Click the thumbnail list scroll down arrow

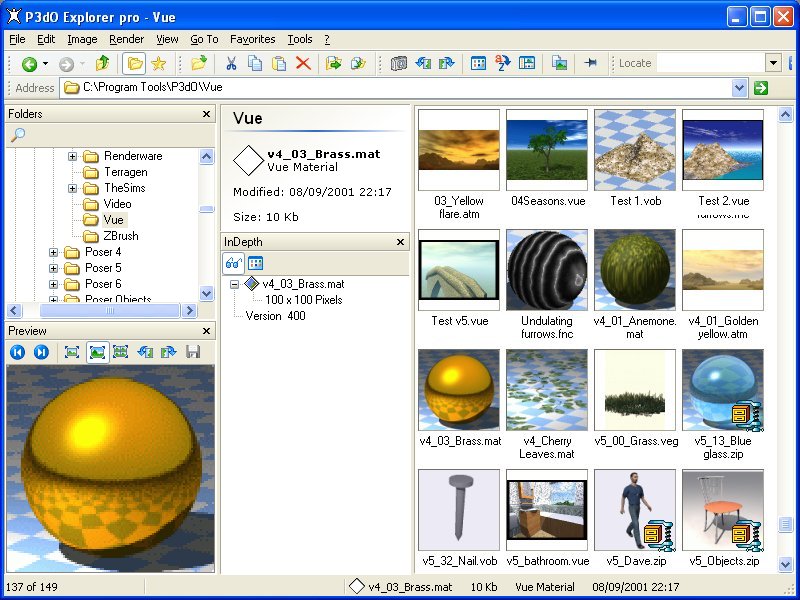pyautogui.click(x=785, y=564)
